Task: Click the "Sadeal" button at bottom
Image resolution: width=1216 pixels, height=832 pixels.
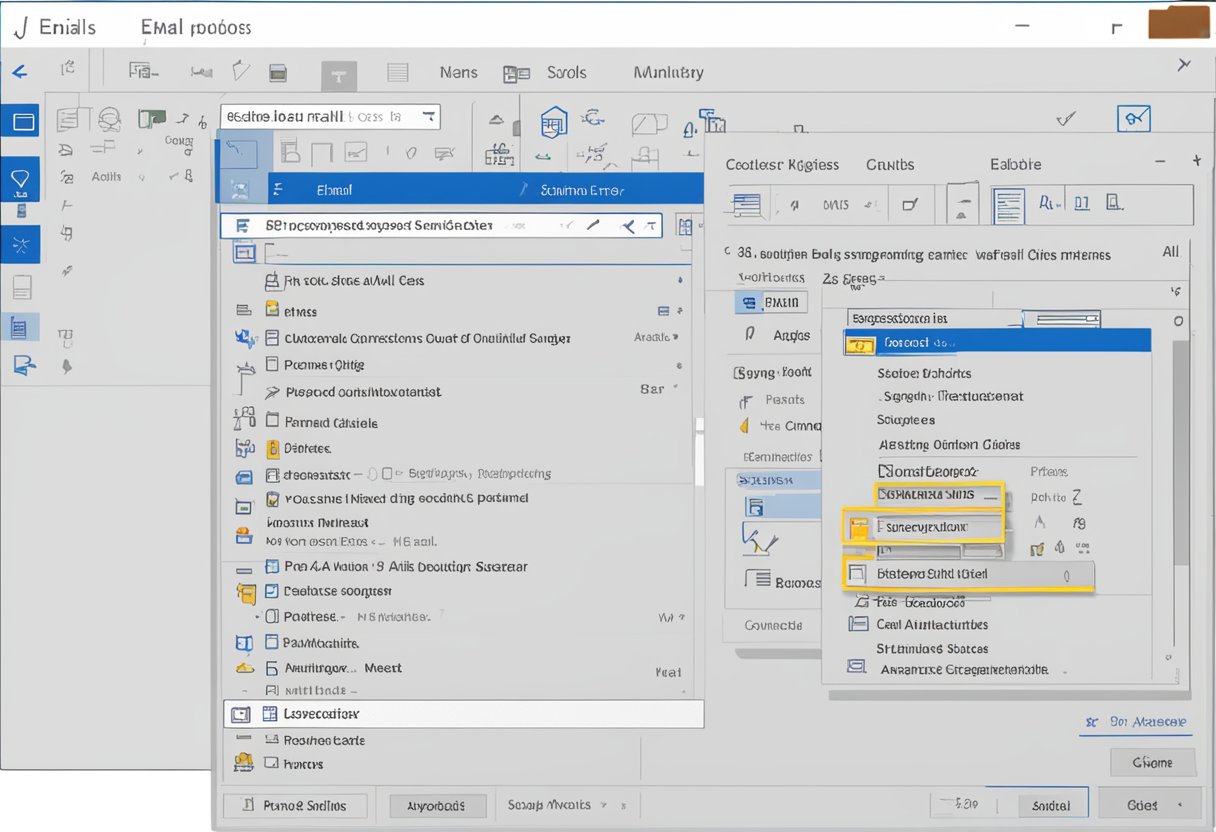Action: click(x=1051, y=805)
